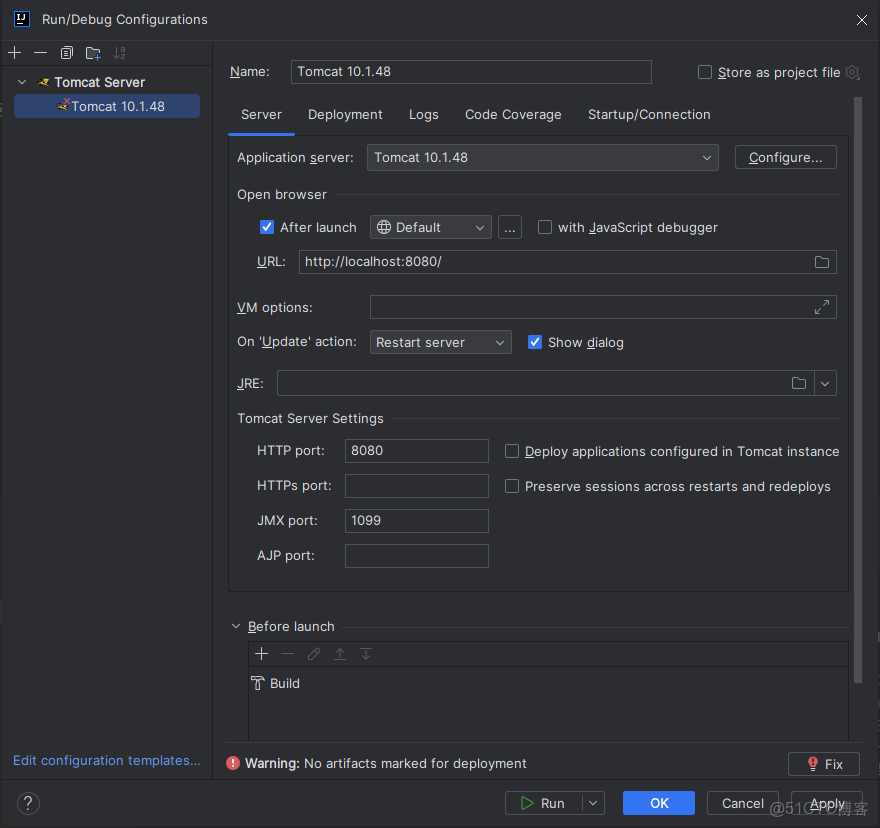Click the HTTPs port field
This screenshot has height=828, width=880.
click(x=416, y=486)
